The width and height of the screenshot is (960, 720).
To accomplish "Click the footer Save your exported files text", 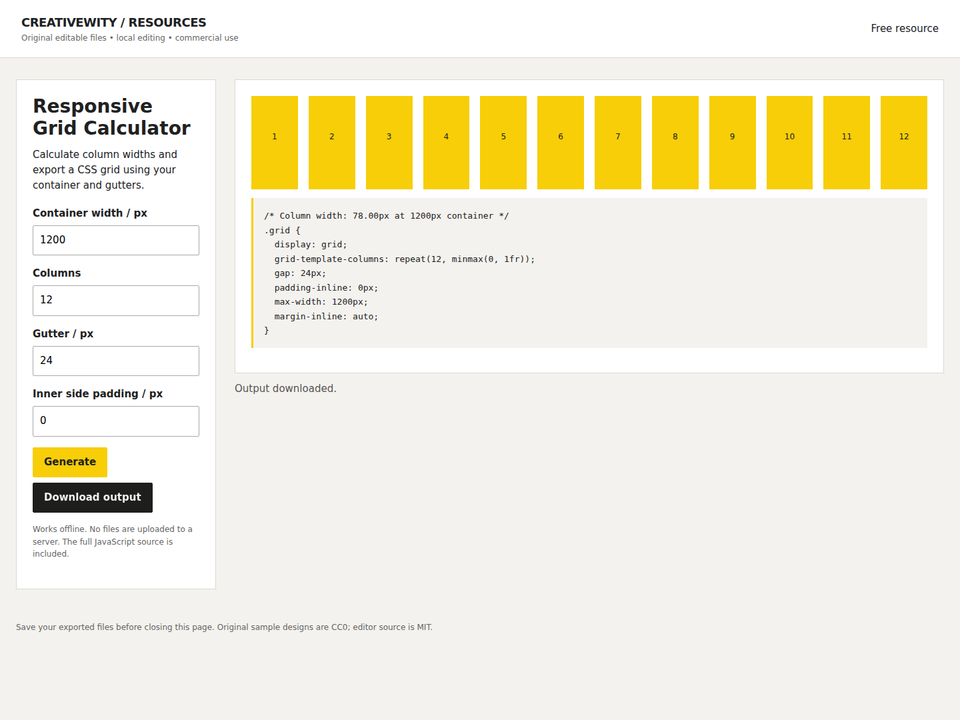I will [224, 627].
